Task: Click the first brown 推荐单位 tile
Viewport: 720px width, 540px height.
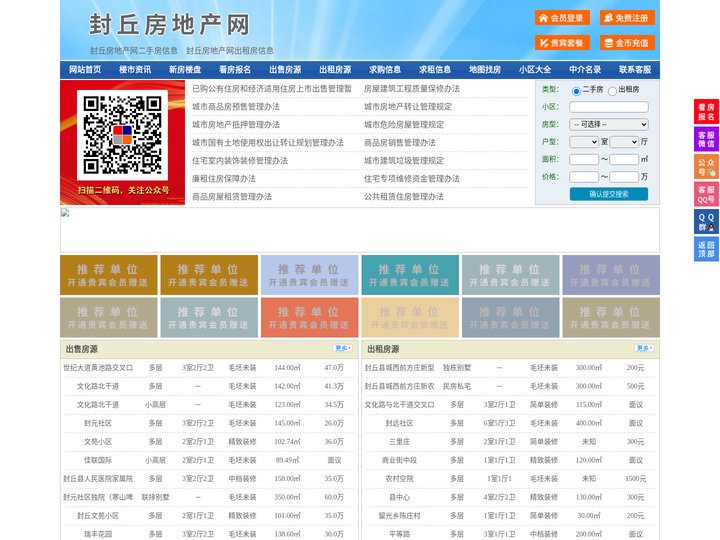Action: pos(108,275)
